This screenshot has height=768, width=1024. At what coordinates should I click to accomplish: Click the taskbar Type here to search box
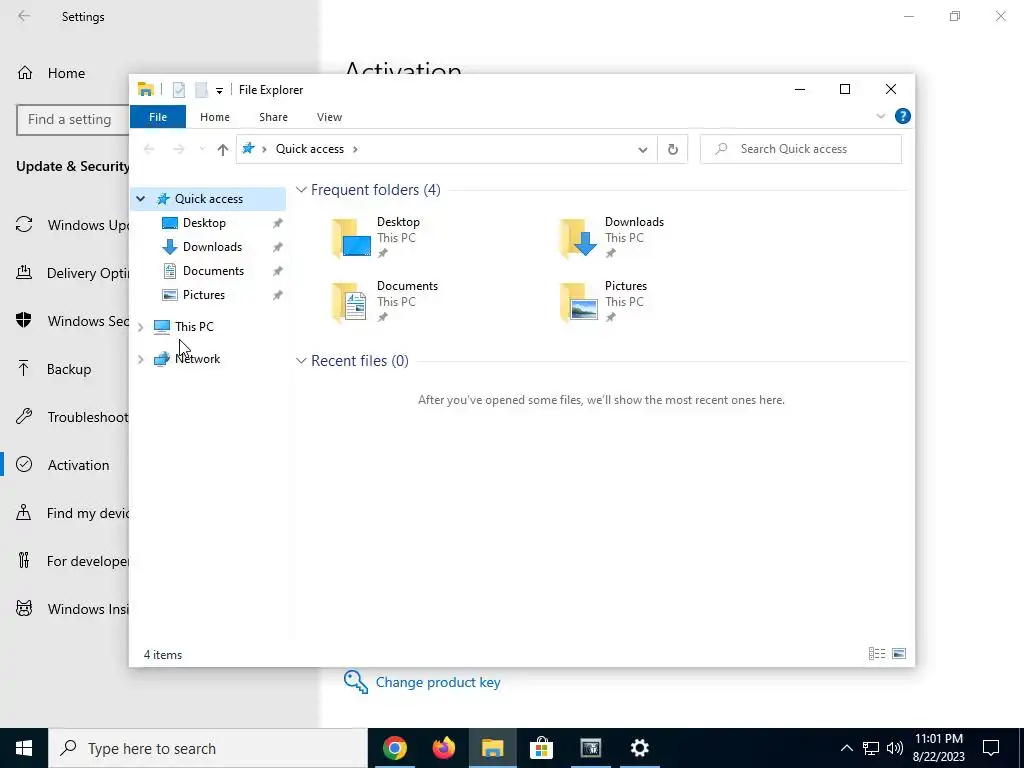pyautogui.click(x=208, y=748)
